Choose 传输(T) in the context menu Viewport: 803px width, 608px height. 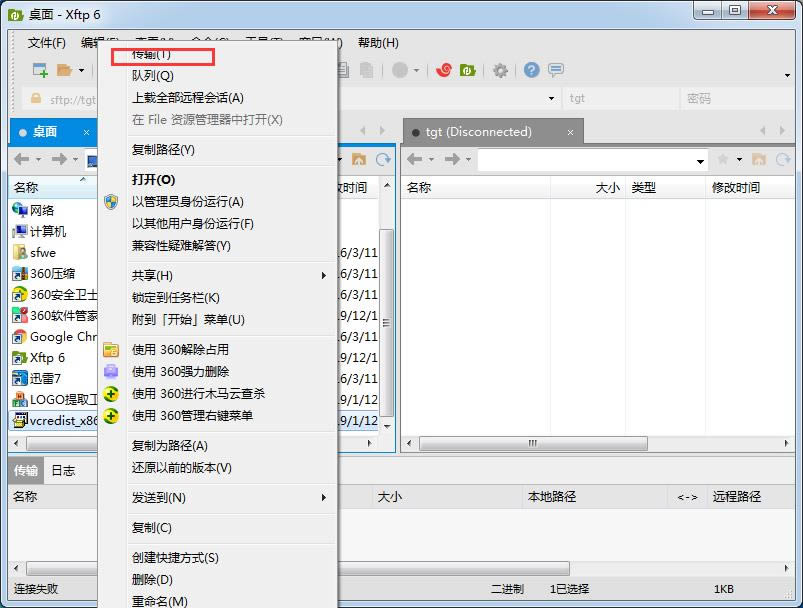152,54
